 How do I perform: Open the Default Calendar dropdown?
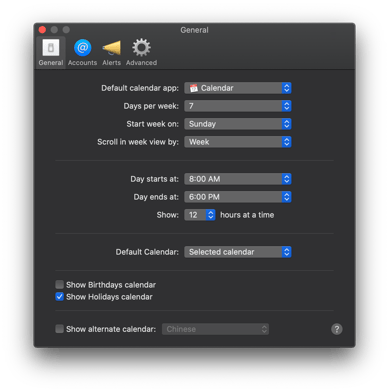238,252
